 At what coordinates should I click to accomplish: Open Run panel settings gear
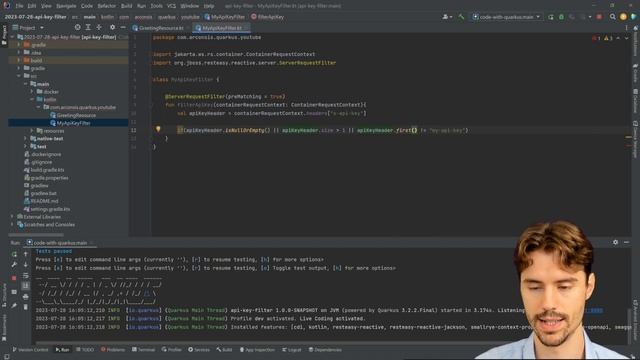616,242
